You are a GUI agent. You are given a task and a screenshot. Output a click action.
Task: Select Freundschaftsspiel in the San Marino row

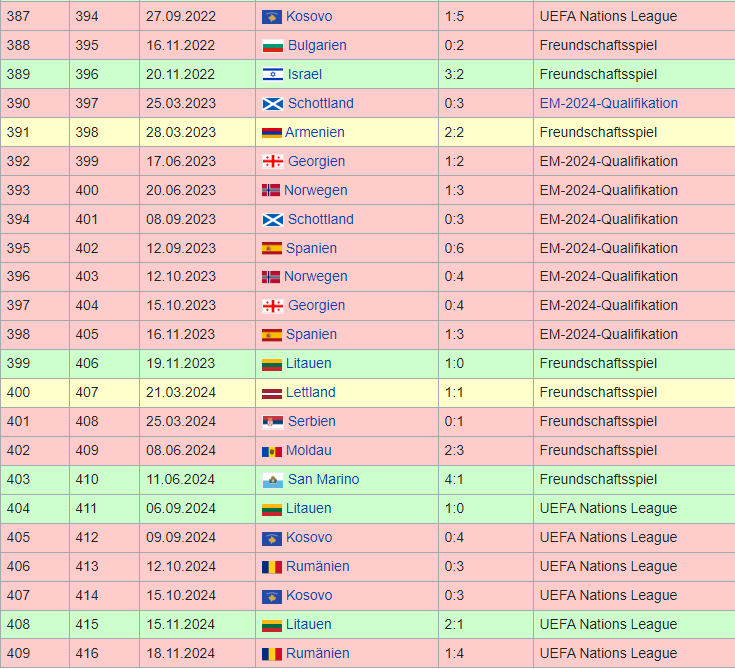598,480
